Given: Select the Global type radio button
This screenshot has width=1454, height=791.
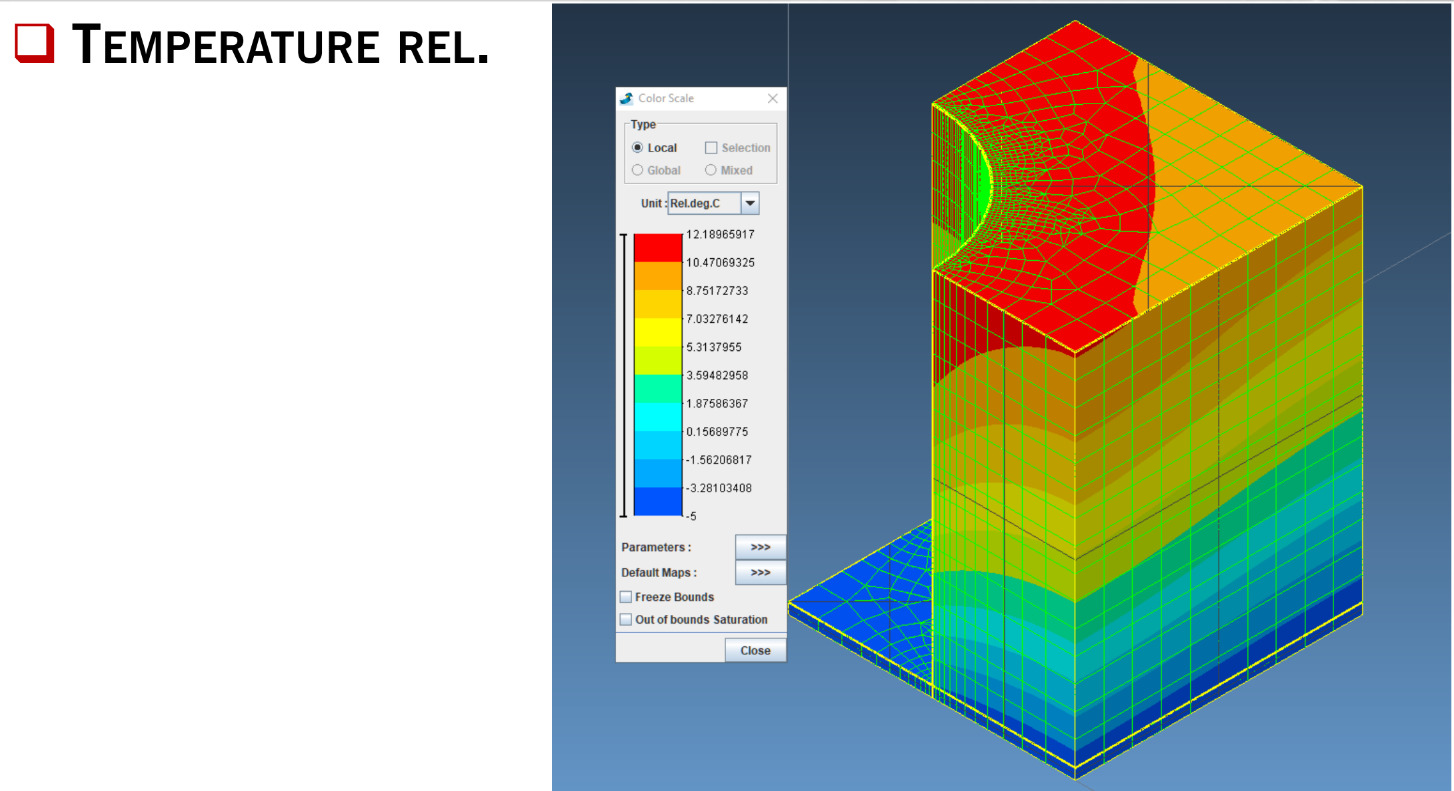Looking at the screenshot, I should [638, 170].
